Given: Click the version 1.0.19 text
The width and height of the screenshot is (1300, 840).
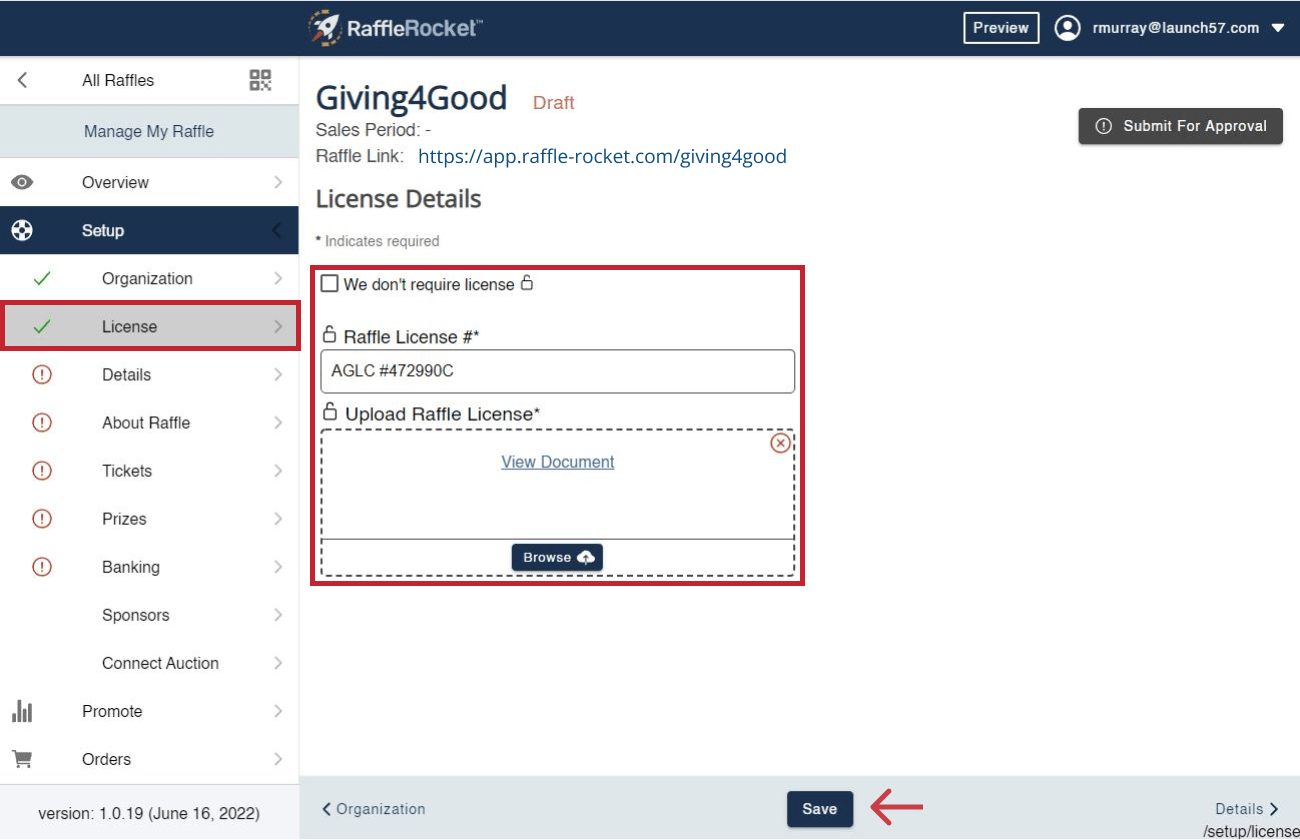Looking at the screenshot, I should coord(149,813).
